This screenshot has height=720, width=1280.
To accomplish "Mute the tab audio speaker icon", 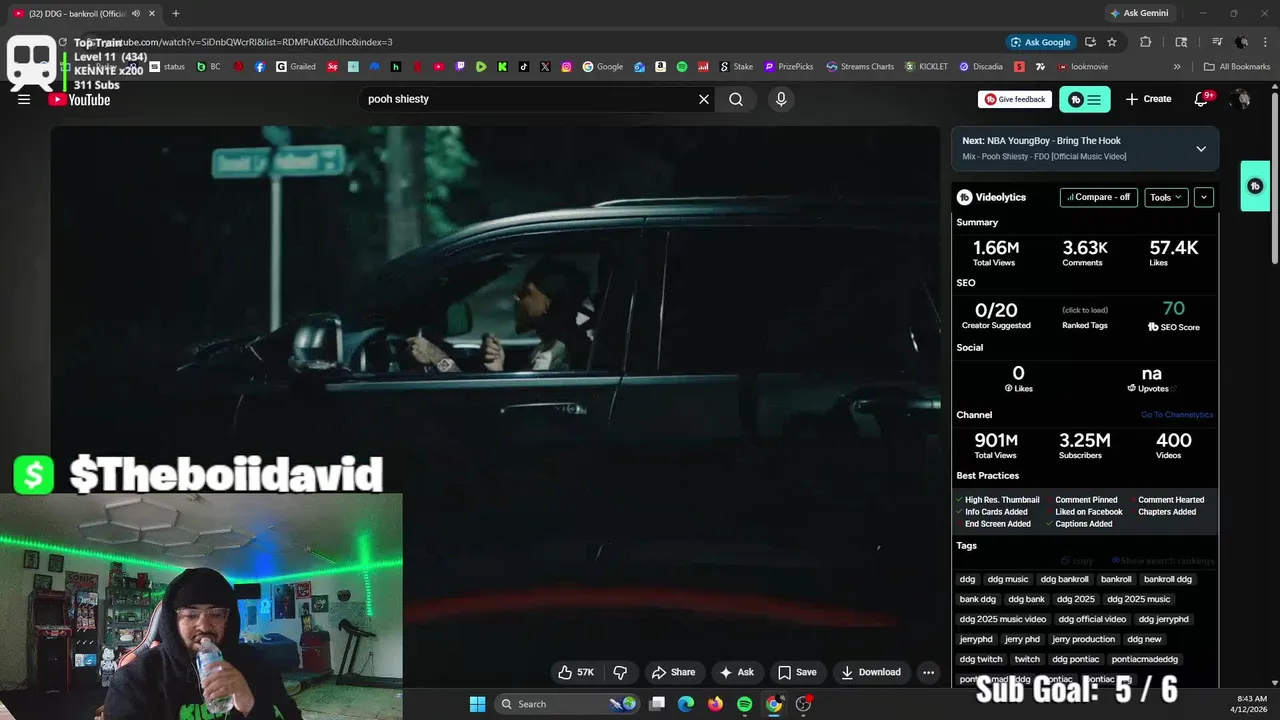I will click(135, 14).
